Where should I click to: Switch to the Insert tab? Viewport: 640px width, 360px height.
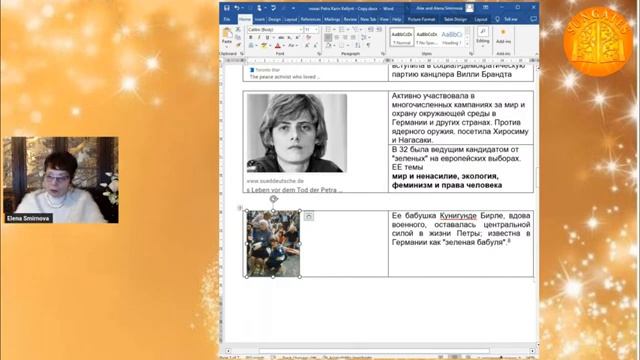[x=260, y=19]
